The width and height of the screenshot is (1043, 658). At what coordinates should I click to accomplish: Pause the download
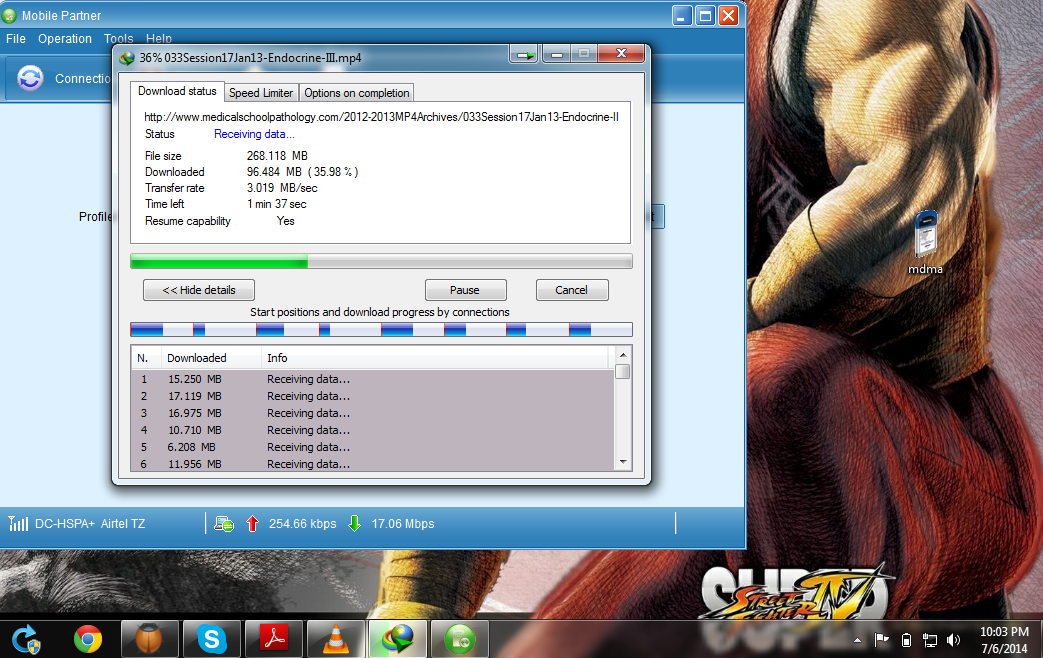pos(466,290)
